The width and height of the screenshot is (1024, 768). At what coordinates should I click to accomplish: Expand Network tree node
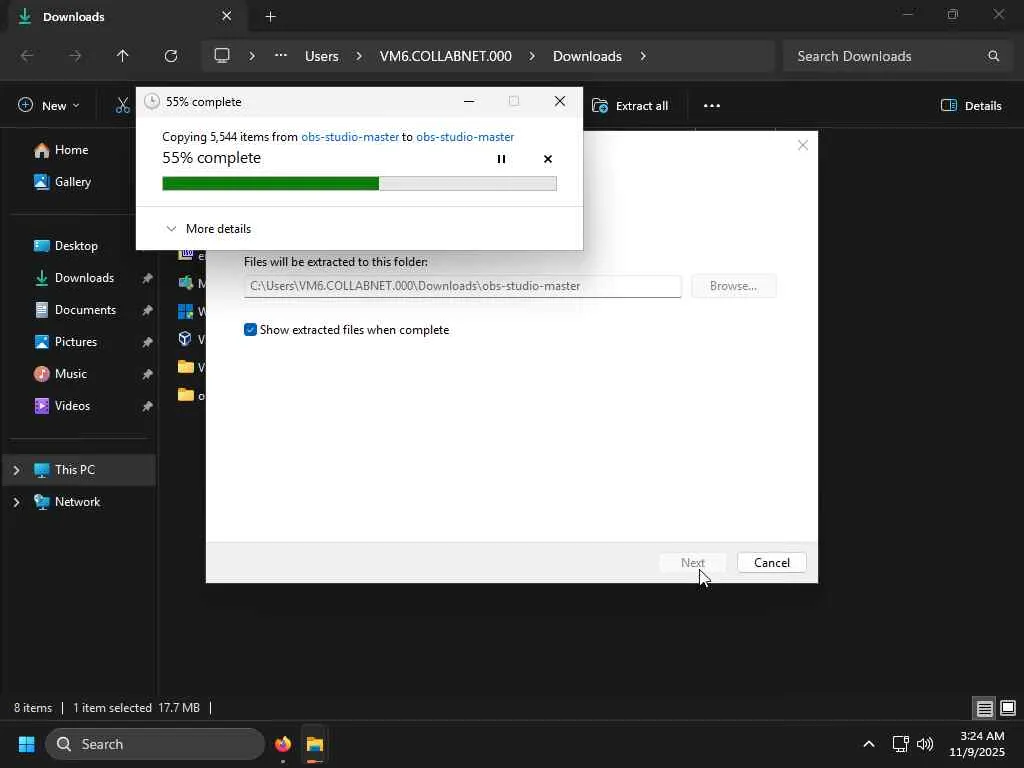point(17,502)
